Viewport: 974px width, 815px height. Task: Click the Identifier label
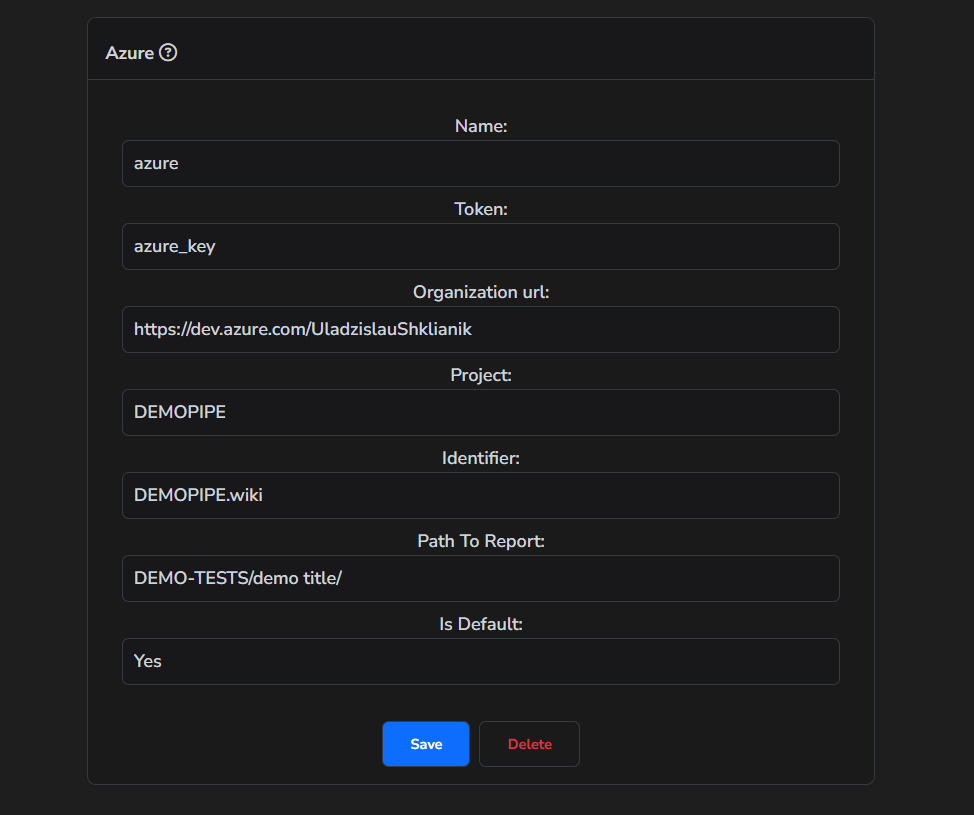coord(480,458)
